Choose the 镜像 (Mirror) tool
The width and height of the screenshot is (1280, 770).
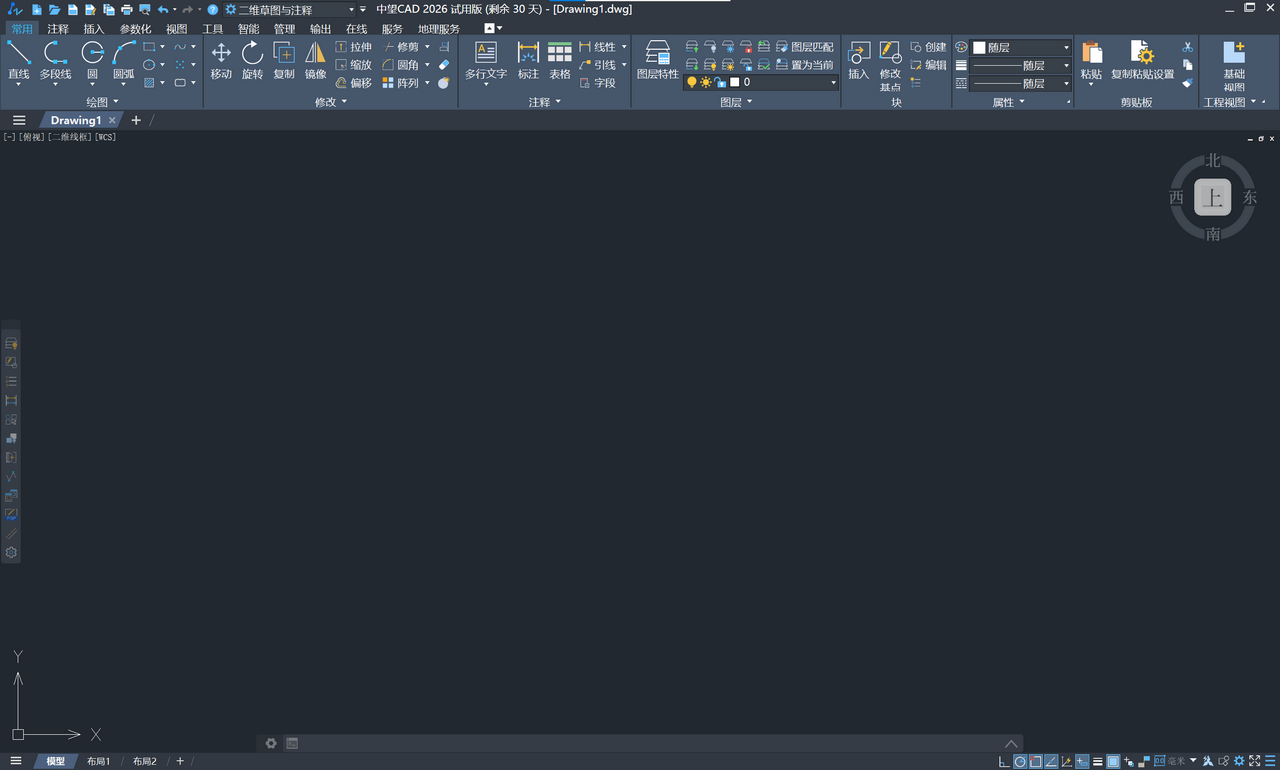[x=315, y=60]
